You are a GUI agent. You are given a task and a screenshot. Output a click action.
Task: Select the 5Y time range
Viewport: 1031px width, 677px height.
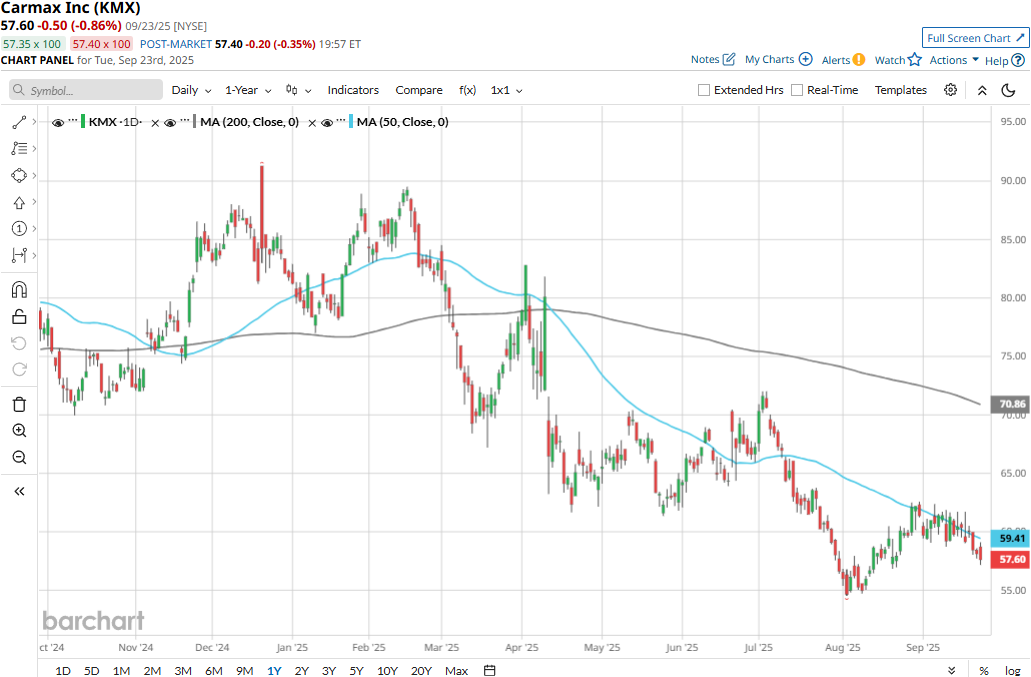click(x=356, y=670)
